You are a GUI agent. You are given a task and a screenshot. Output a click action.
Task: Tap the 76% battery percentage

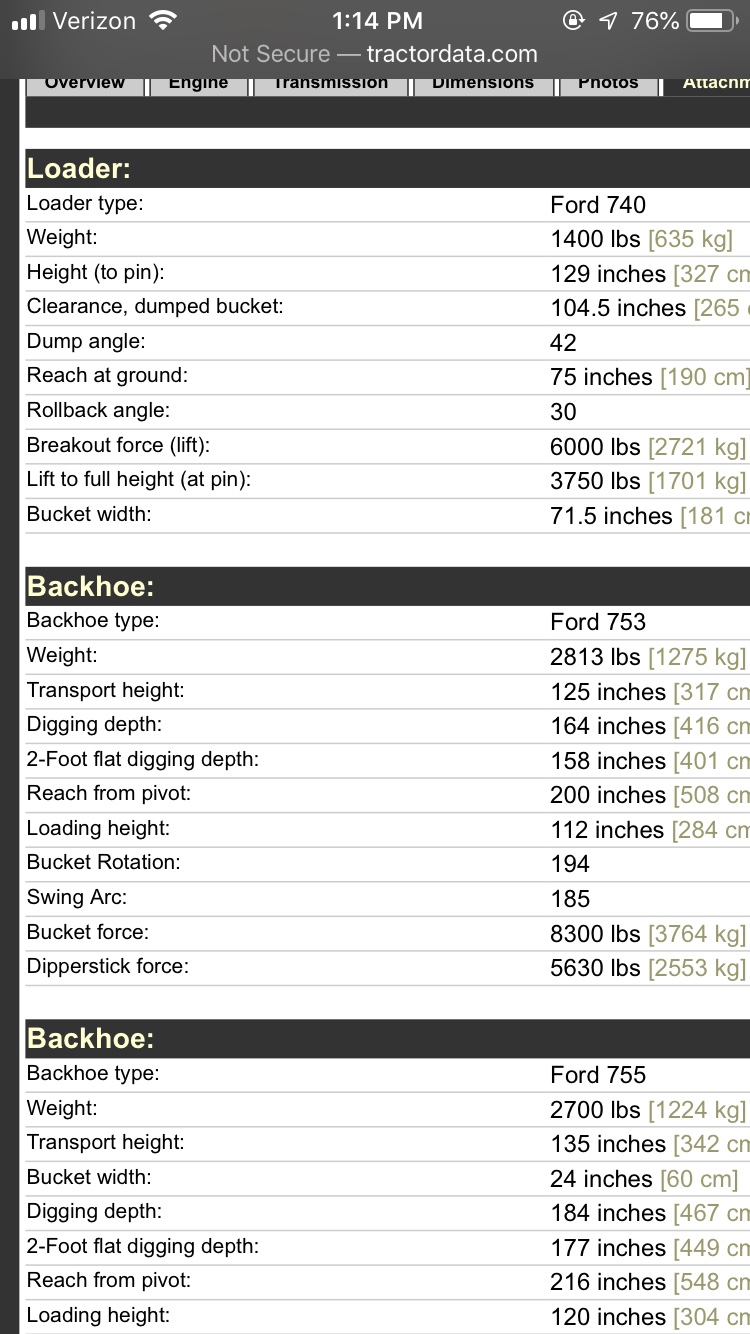(656, 21)
